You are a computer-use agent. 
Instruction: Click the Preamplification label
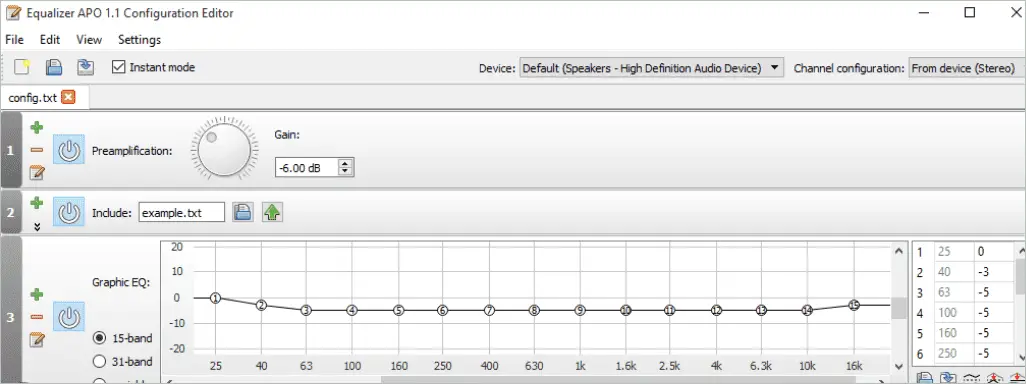pos(132,151)
